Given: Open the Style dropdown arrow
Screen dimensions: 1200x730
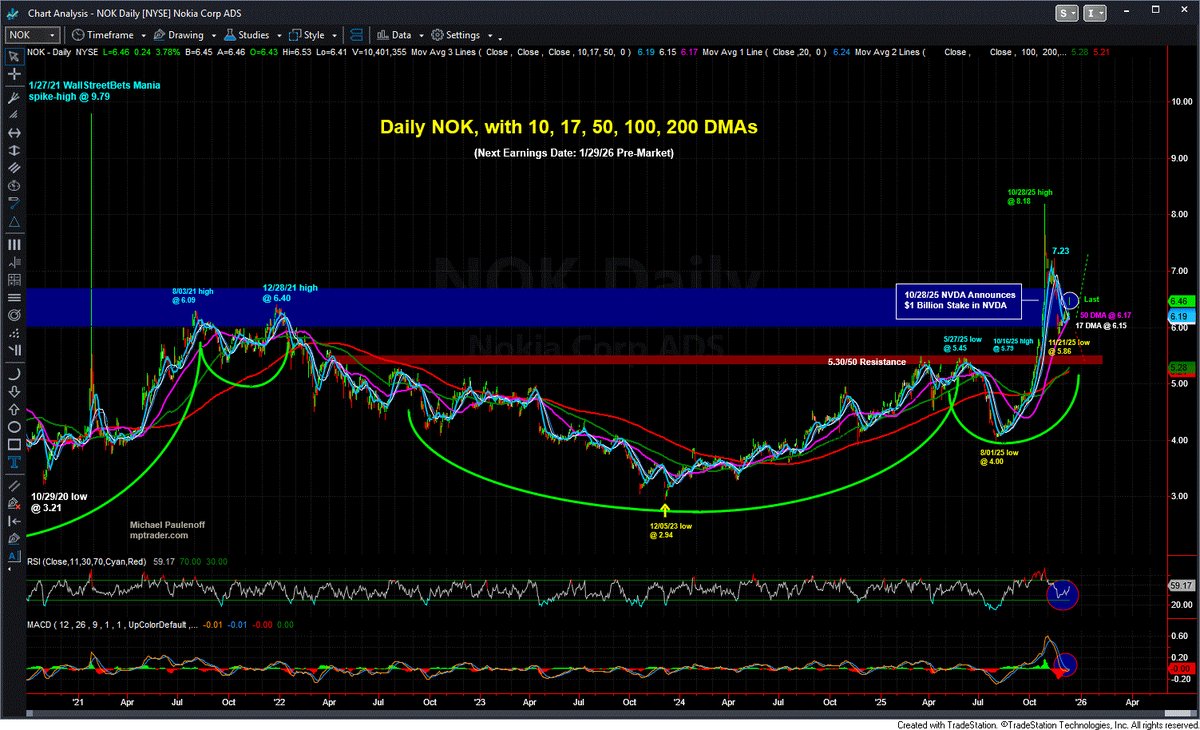Looking at the screenshot, I should pos(333,33).
